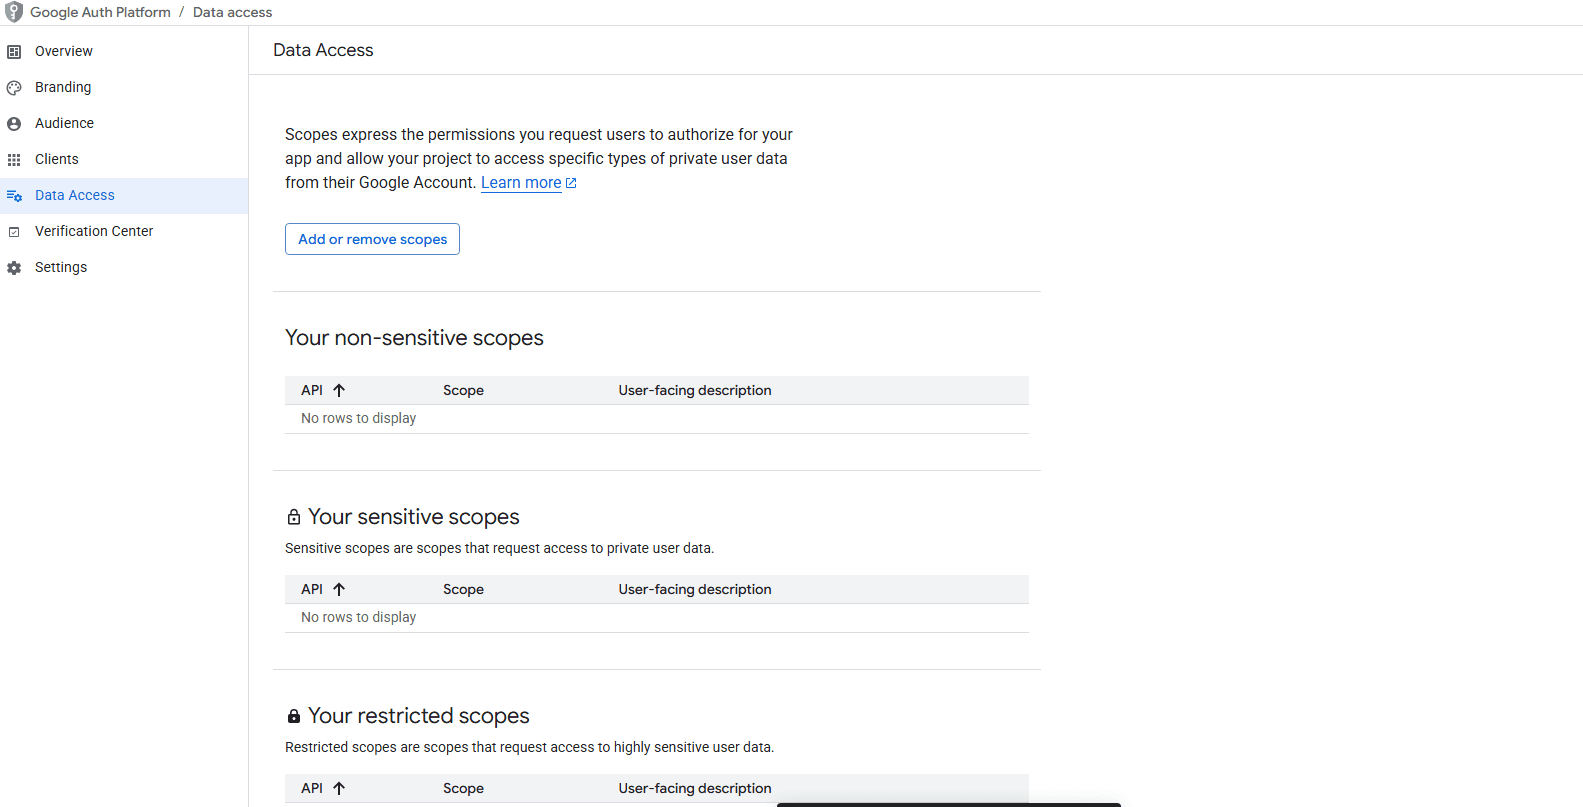The image size is (1583, 807).
Task: Click the Clients grid icon
Action: (14, 160)
